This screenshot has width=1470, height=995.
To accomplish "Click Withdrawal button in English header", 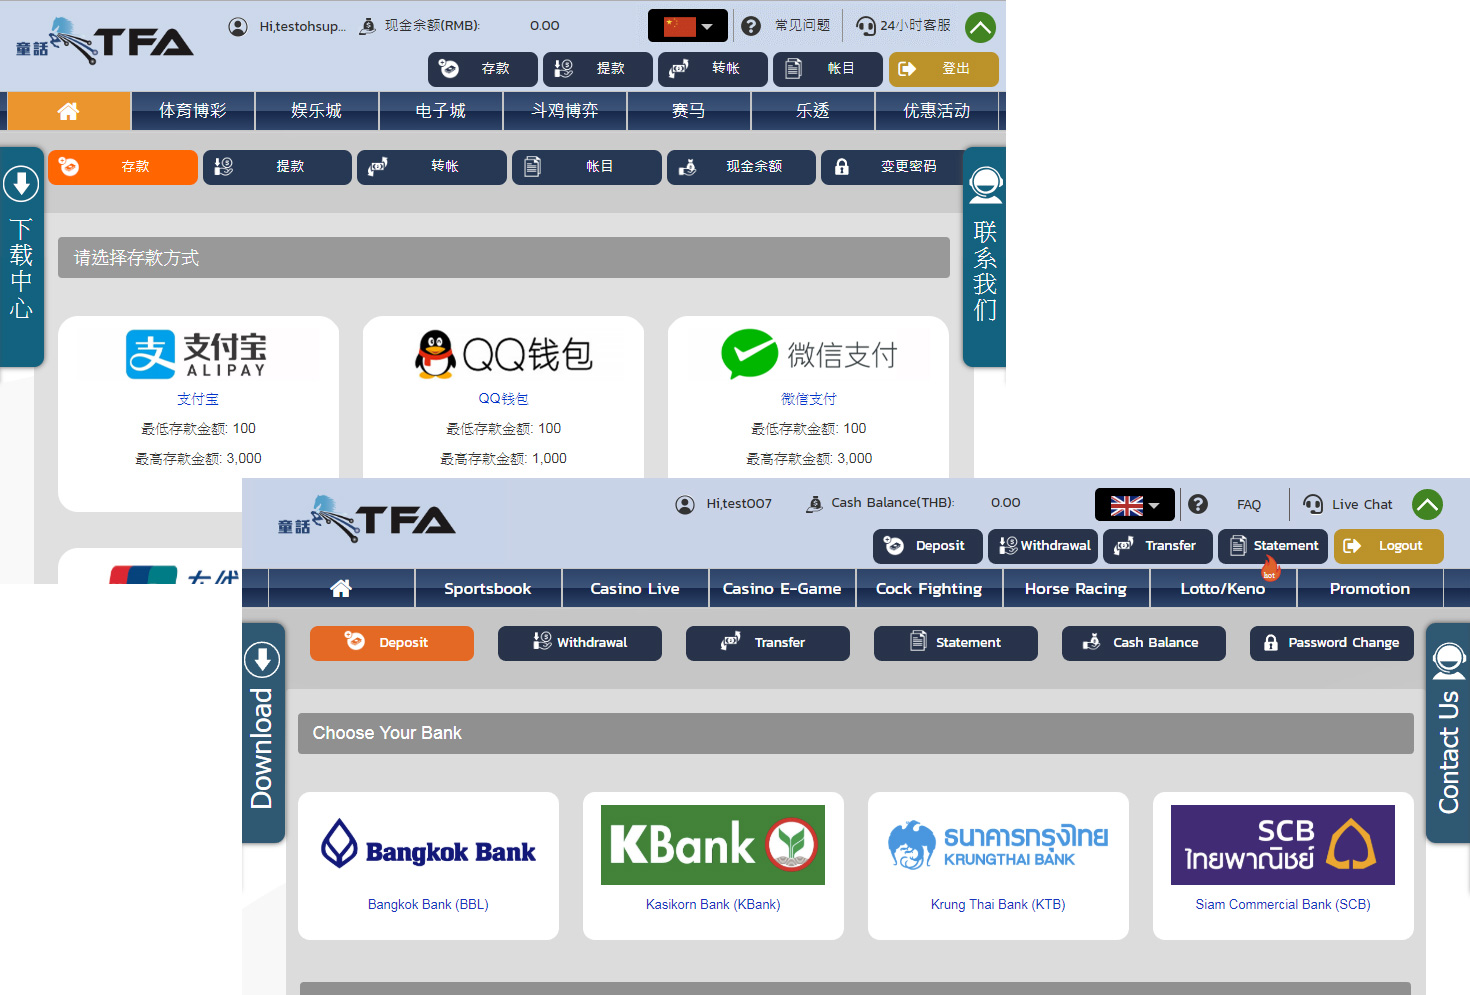I will 1043,546.
